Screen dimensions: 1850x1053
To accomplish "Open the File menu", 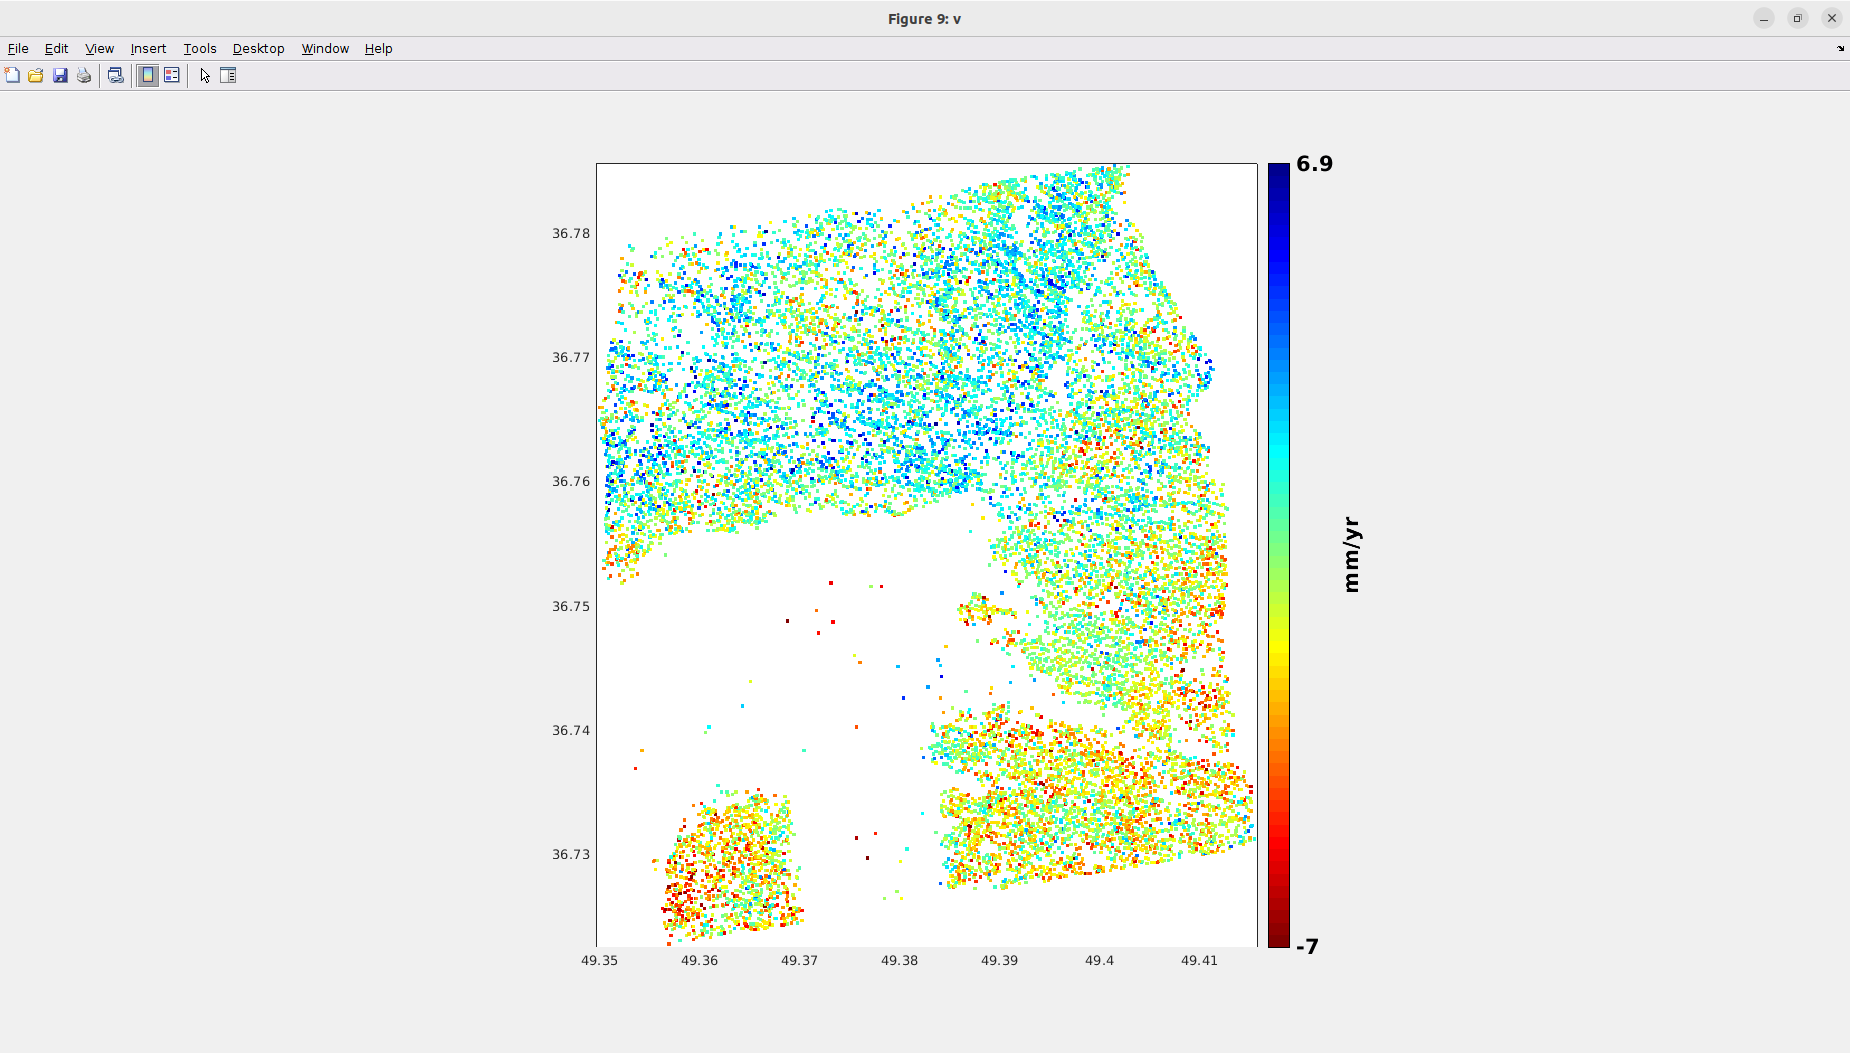I will pos(18,48).
